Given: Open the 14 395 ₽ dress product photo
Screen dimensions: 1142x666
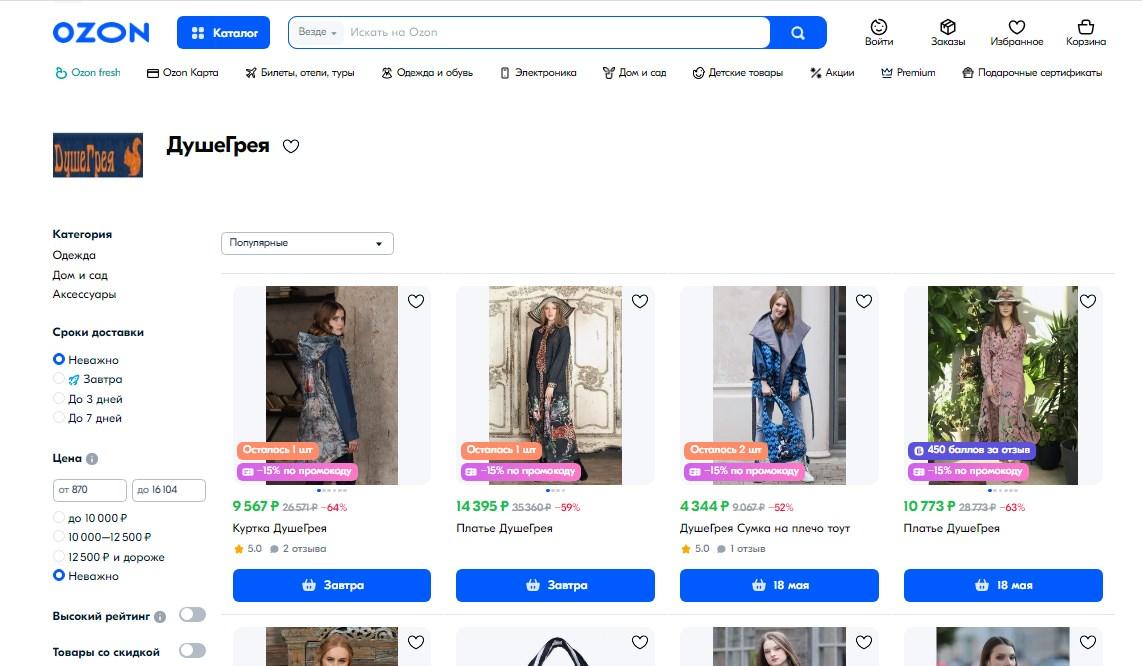Looking at the screenshot, I should point(555,385).
